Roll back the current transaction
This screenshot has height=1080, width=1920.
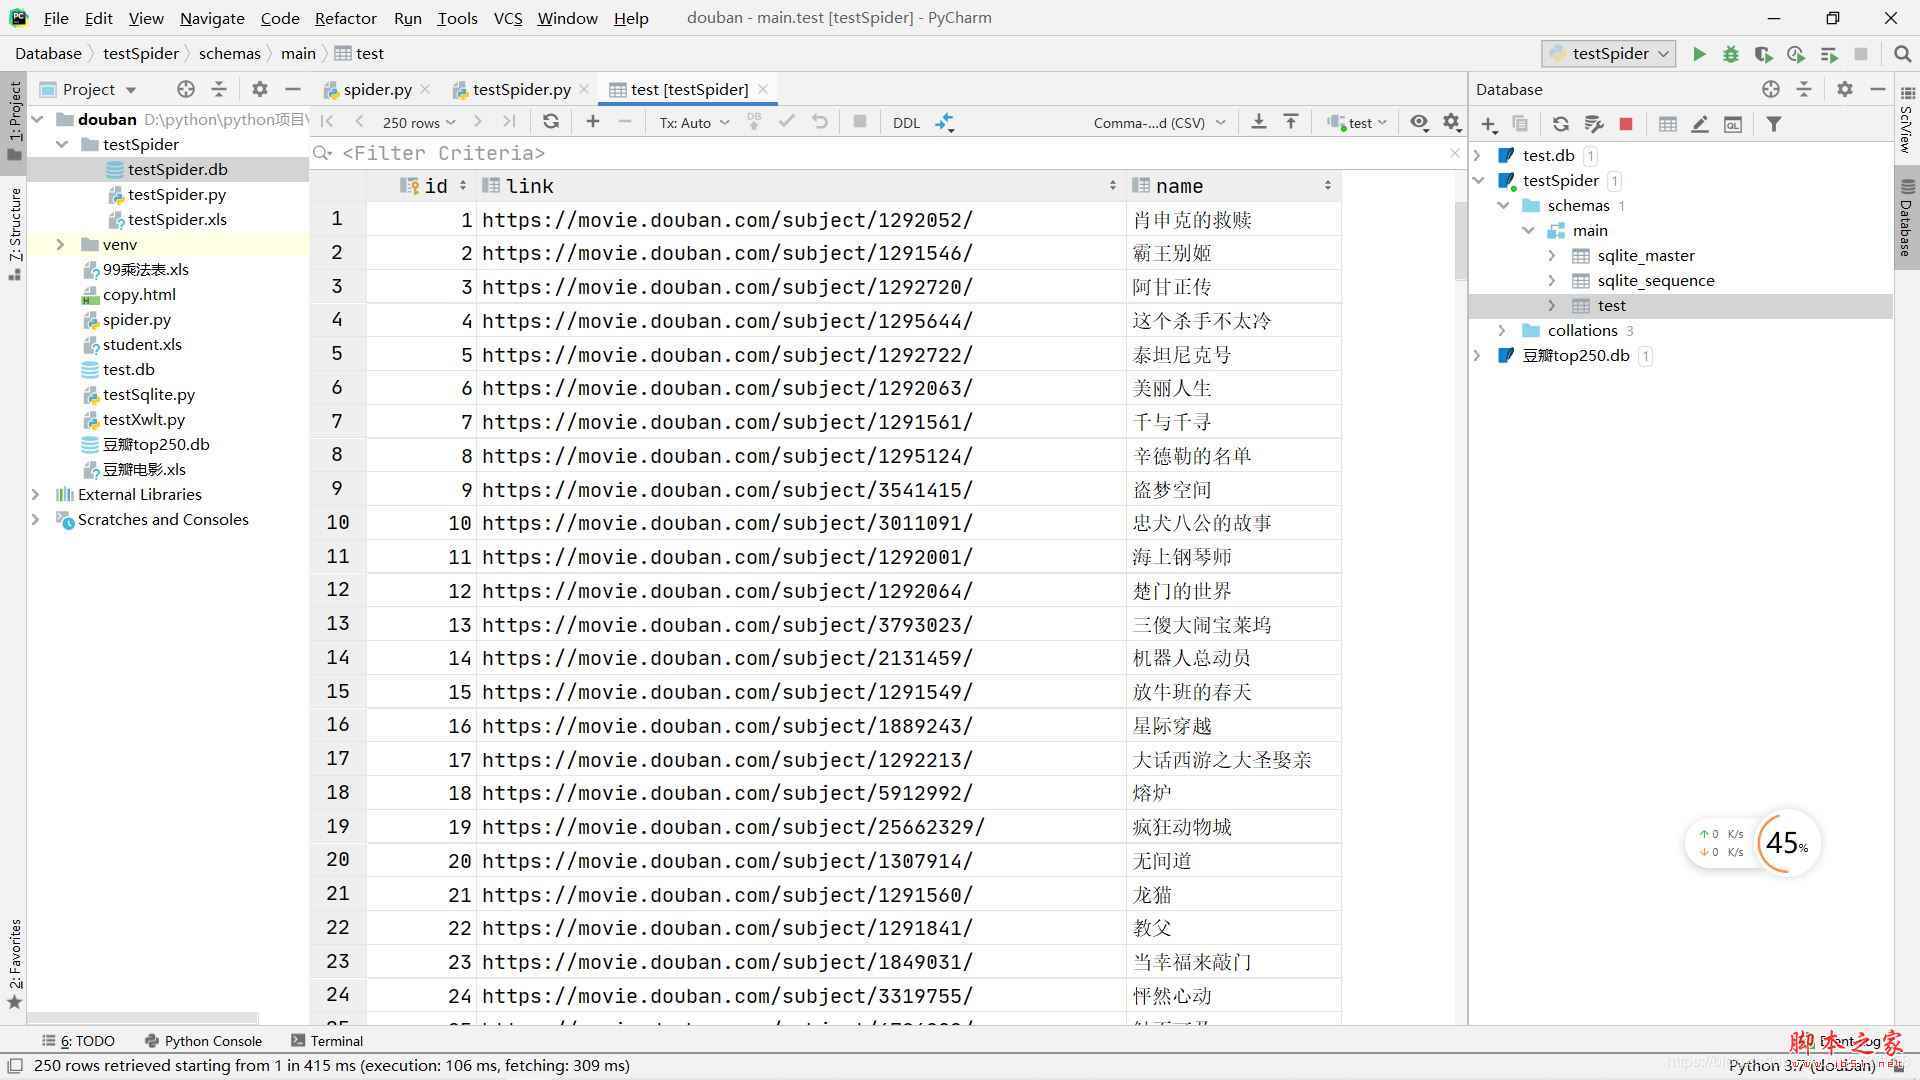tap(820, 122)
